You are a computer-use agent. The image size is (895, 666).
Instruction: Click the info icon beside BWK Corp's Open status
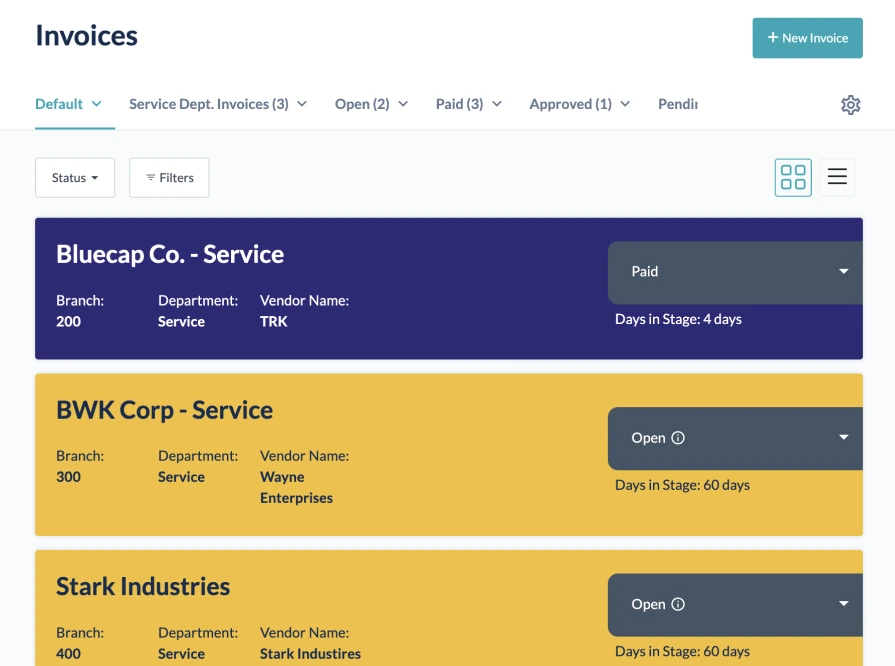(x=679, y=438)
